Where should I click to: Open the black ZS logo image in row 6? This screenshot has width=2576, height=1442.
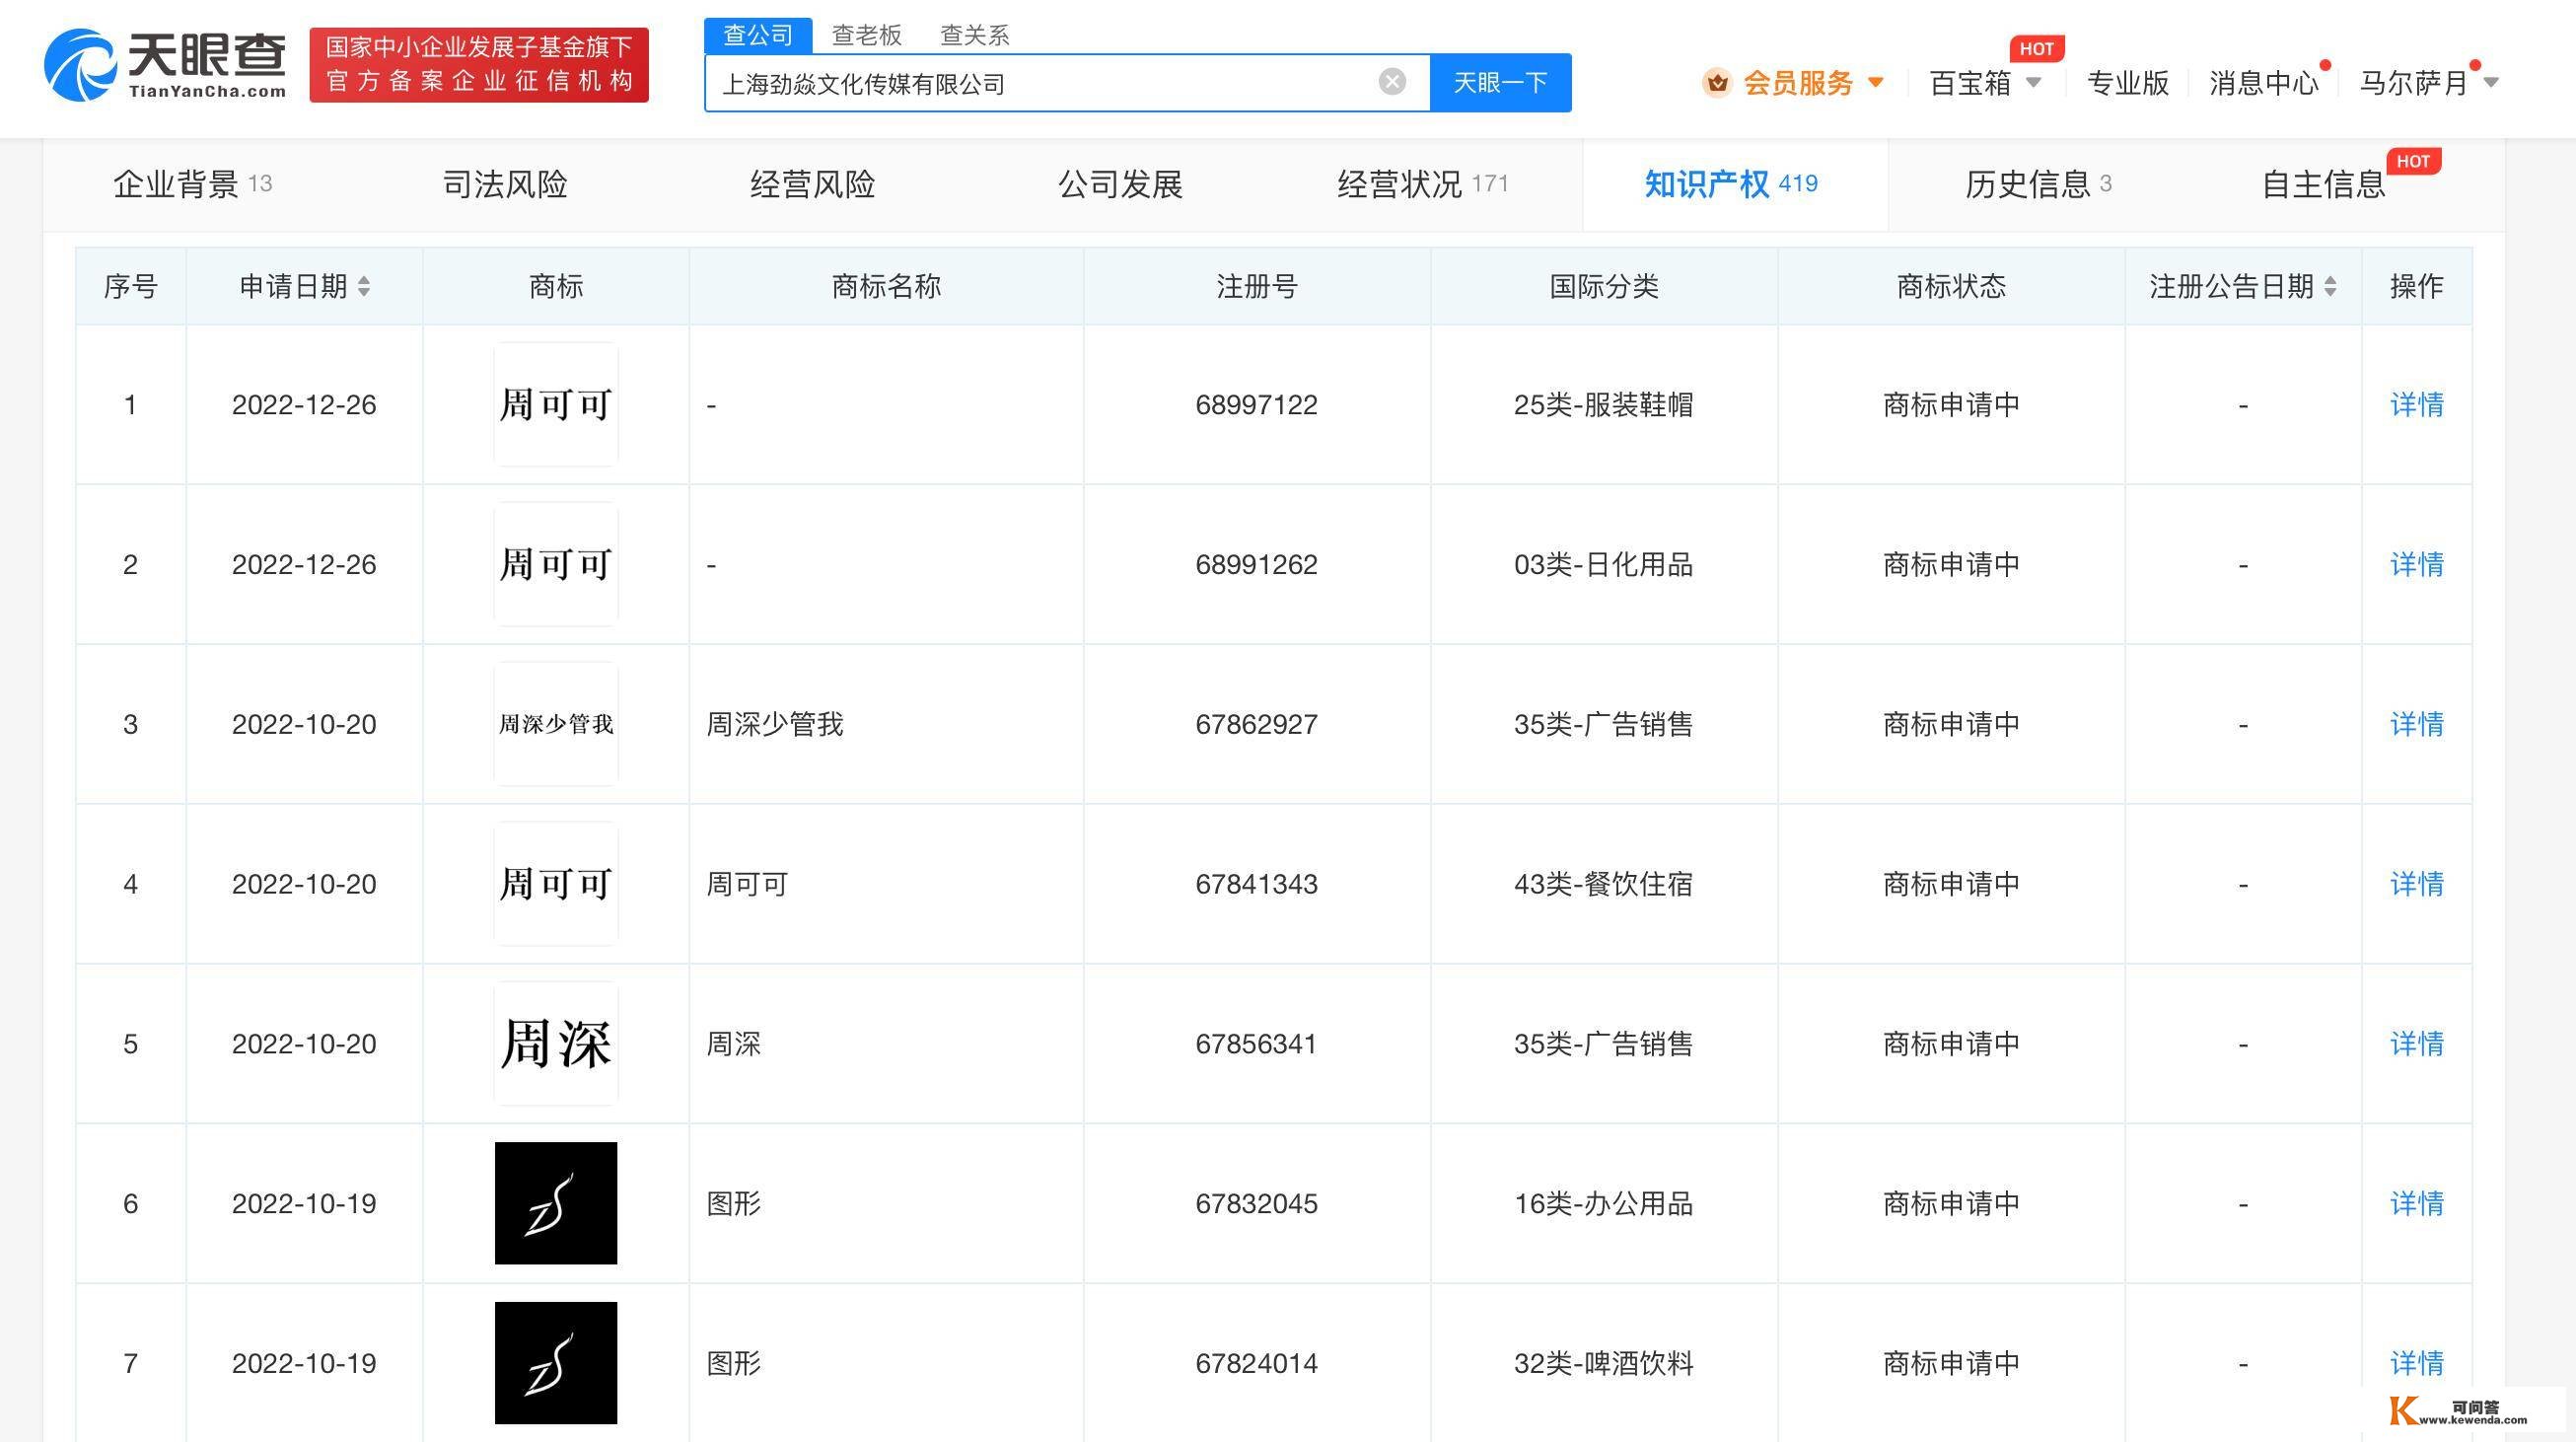(556, 1203)
